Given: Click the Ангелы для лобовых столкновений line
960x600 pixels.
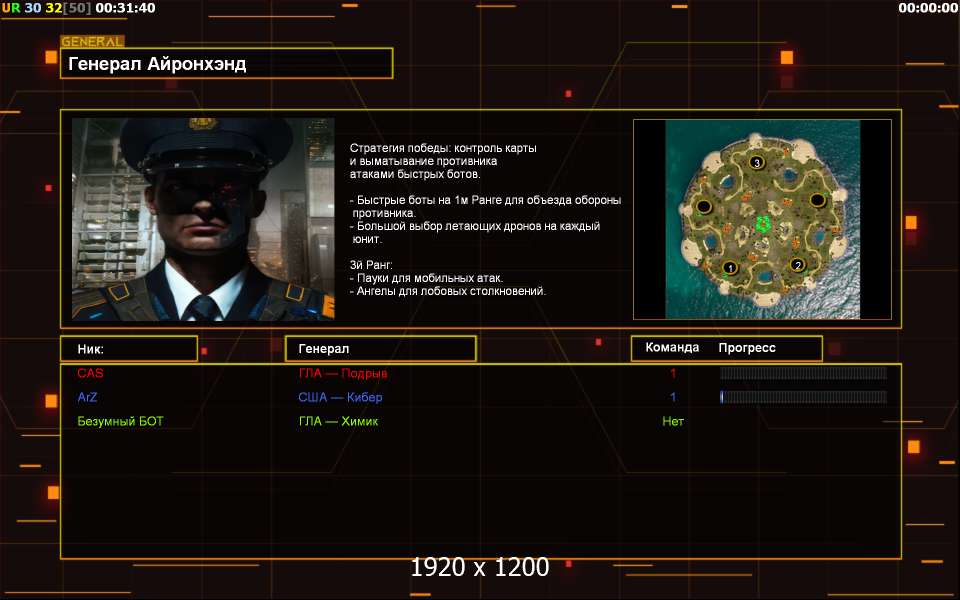Looking at the screenshot, I should (448, 291).
